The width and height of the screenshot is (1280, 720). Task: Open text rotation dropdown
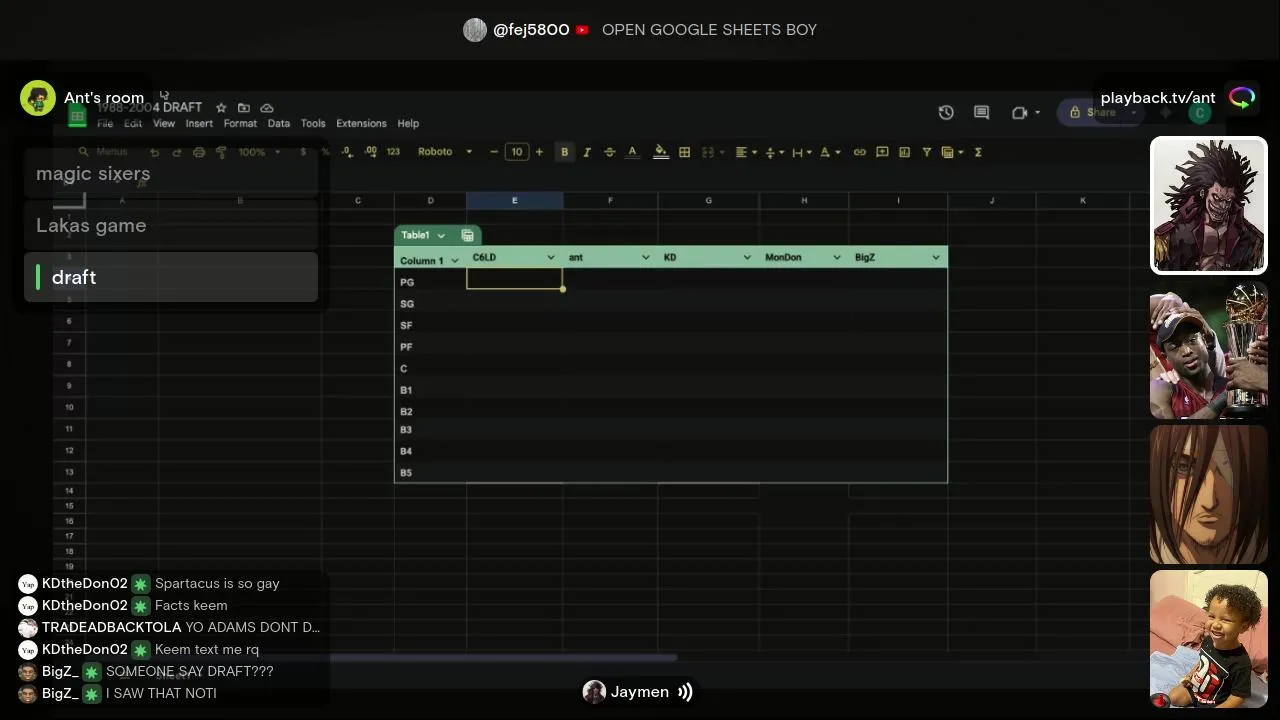[829, 152]
